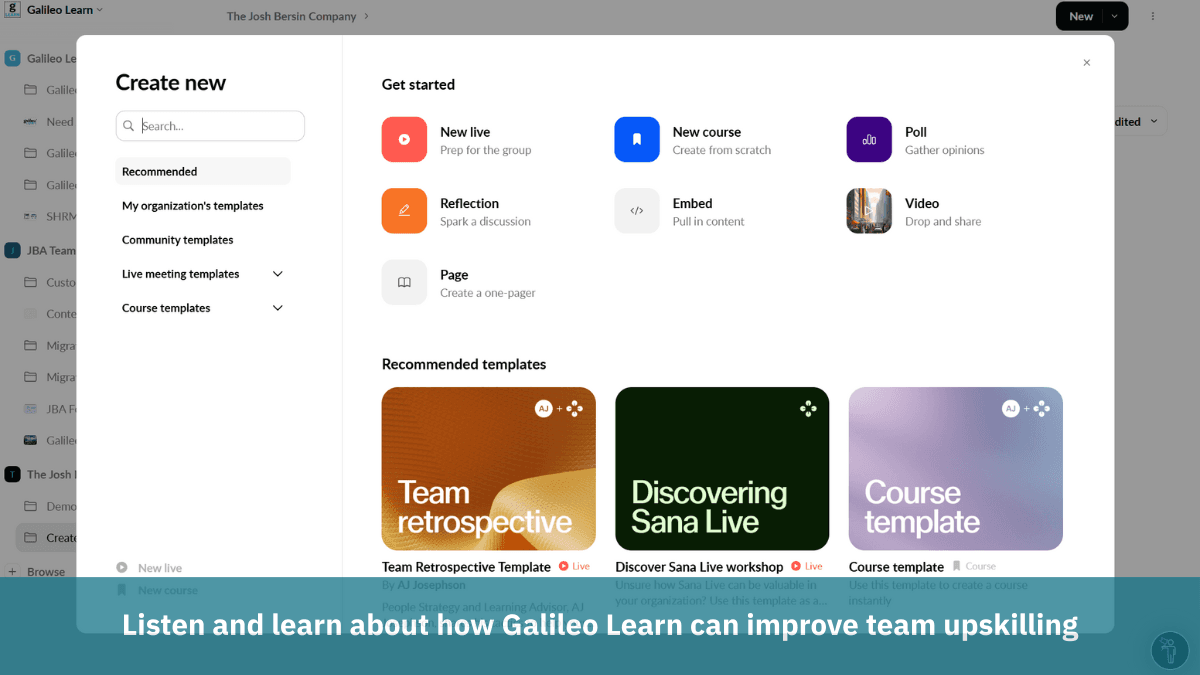Expand Course templates section
1200x675 pixels.
click(278, 308)
